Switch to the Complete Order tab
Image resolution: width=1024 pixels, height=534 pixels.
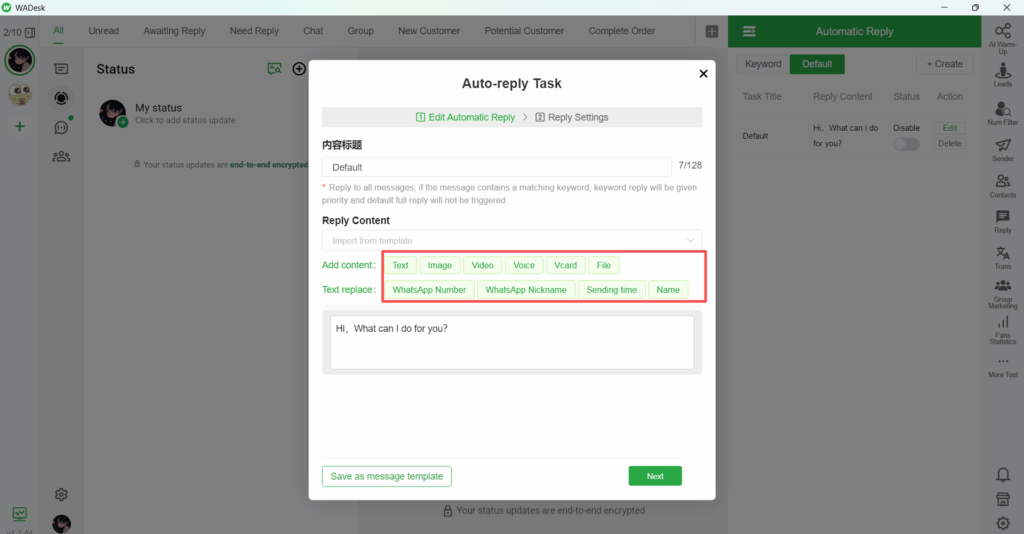[622, 31]
